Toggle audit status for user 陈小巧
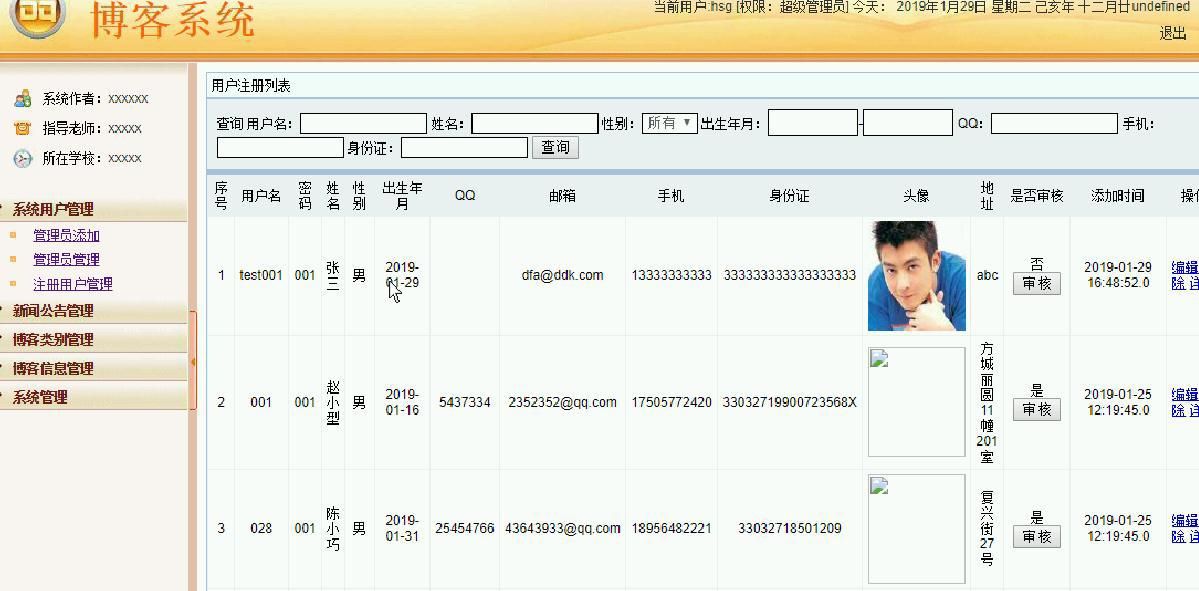Viewport: 1199px width, 591px height. pos(1036,536)
